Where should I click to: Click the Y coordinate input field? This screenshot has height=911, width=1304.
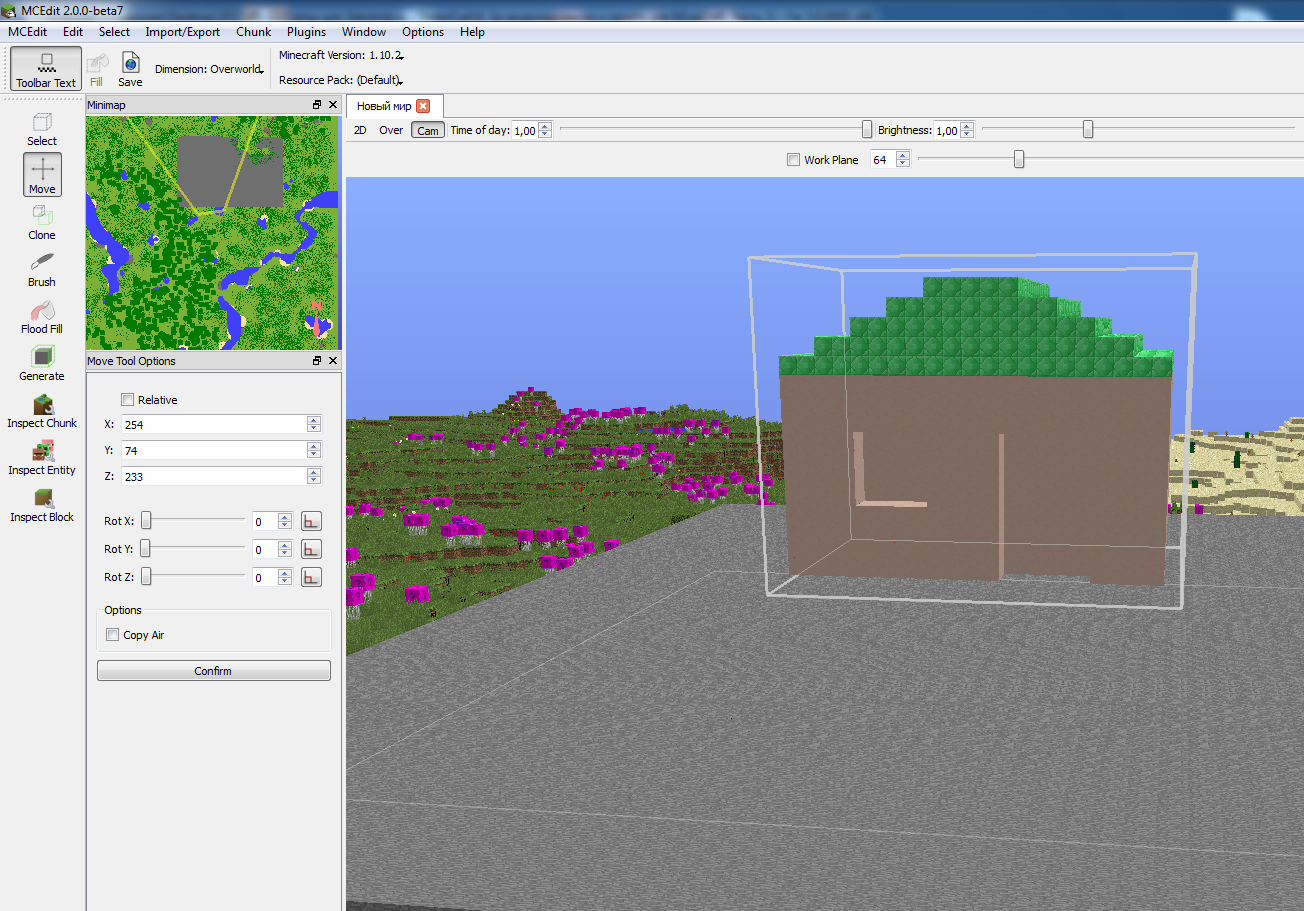(x=214, y=450)
